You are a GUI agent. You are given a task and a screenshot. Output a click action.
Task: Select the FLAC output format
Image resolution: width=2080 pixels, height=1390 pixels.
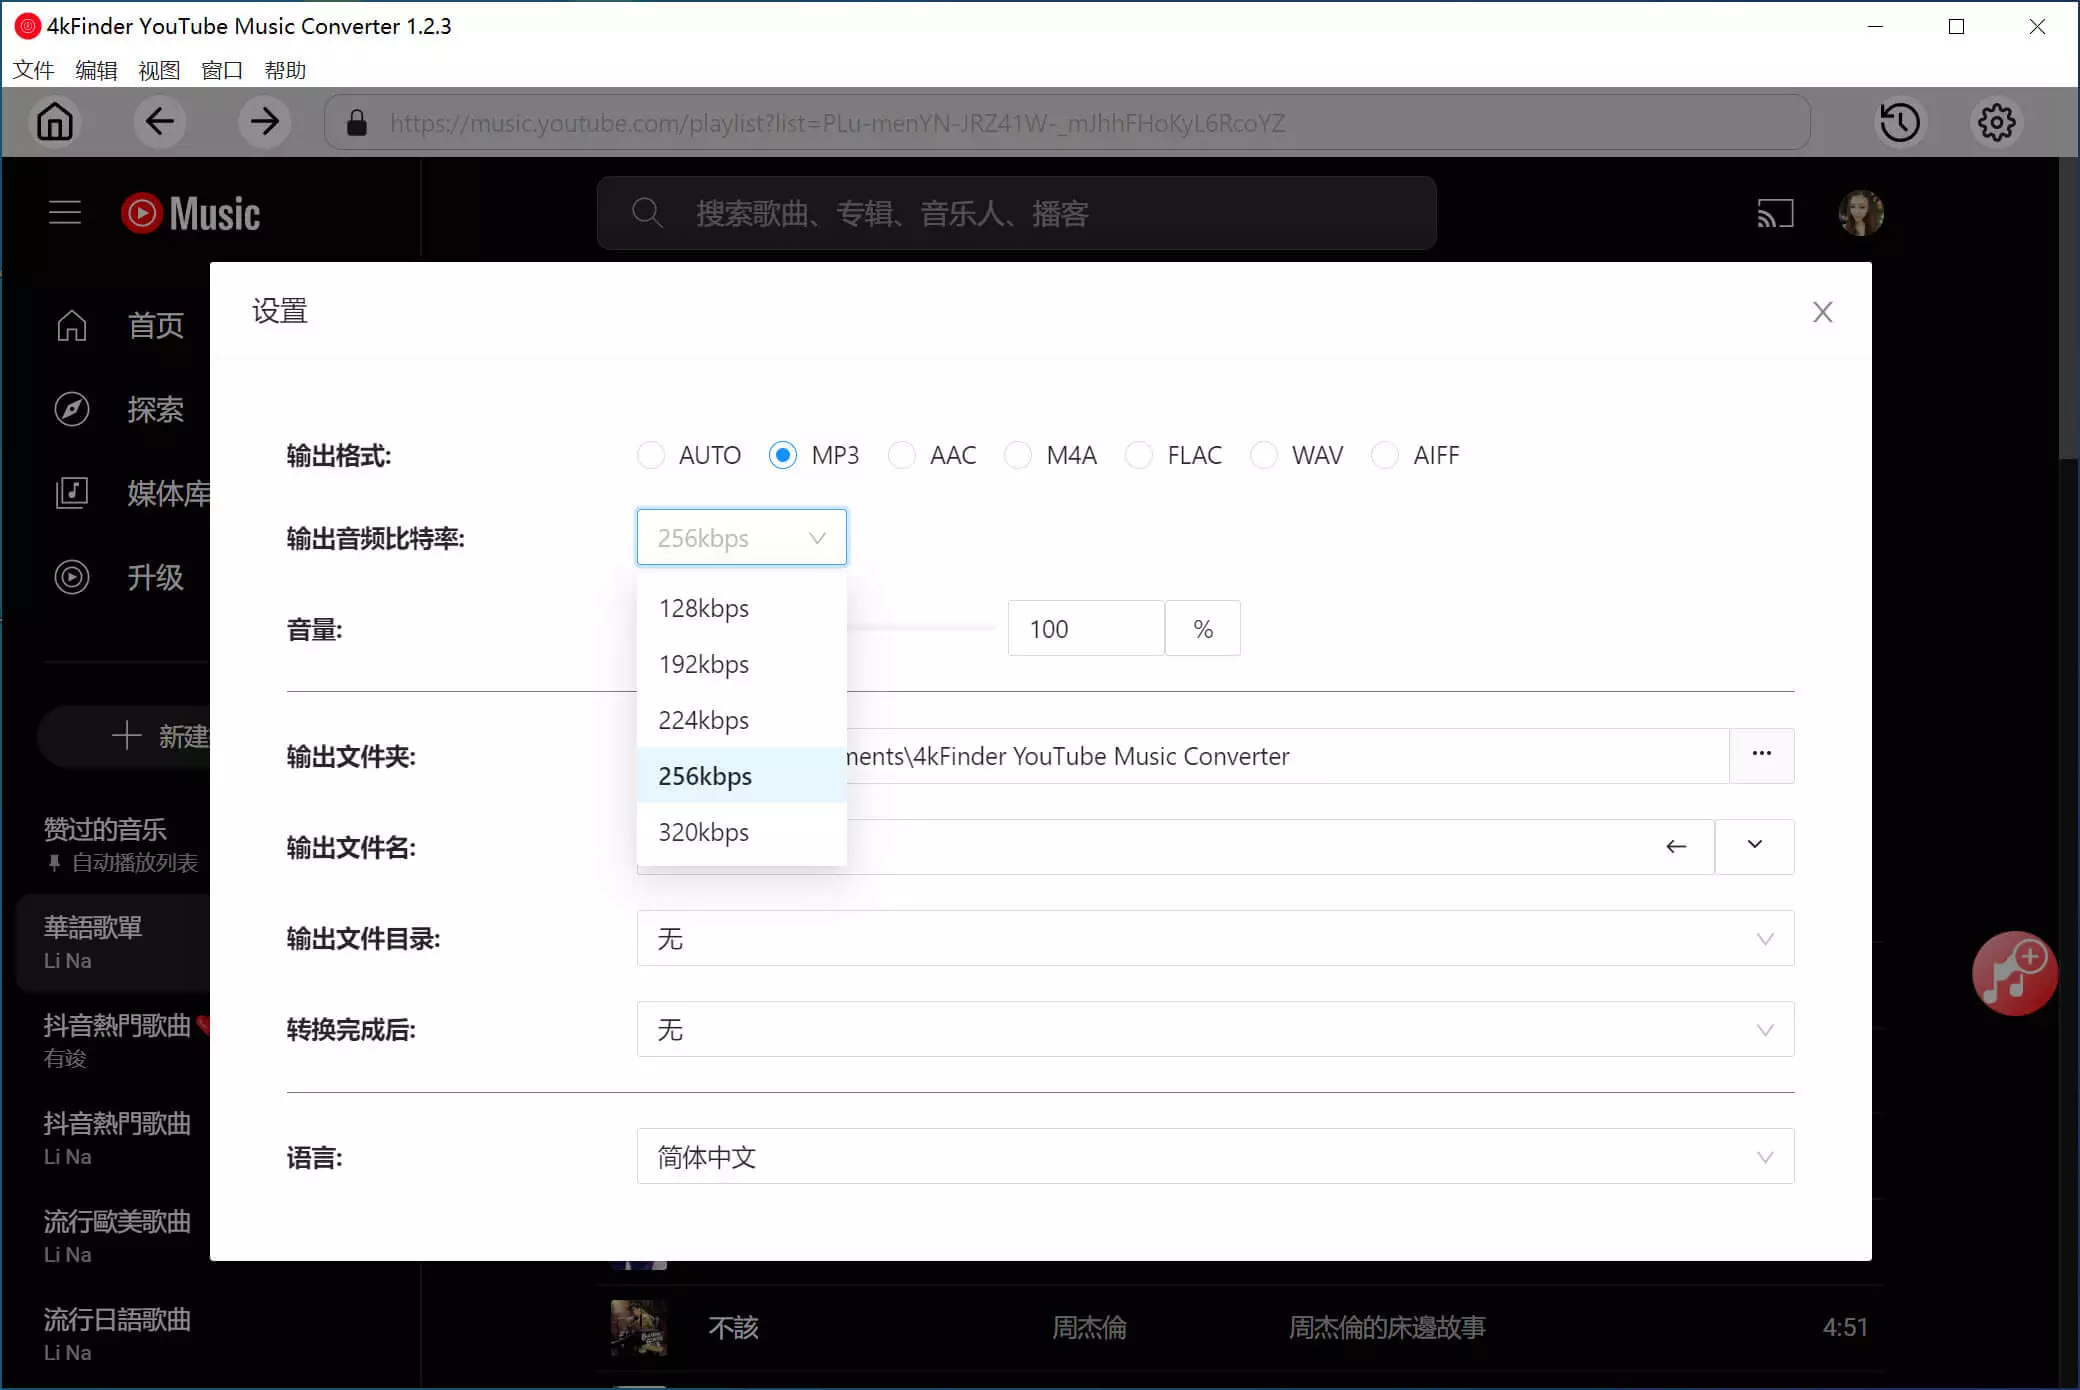click(x=1174, y=456)
